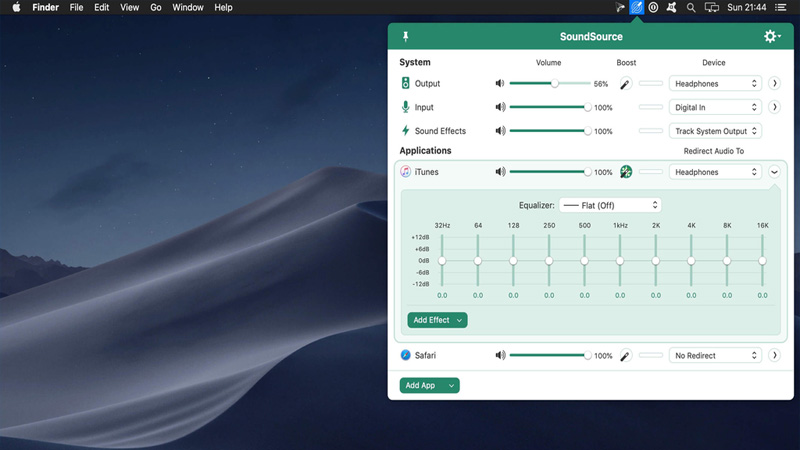Click the Add App button

429,385
